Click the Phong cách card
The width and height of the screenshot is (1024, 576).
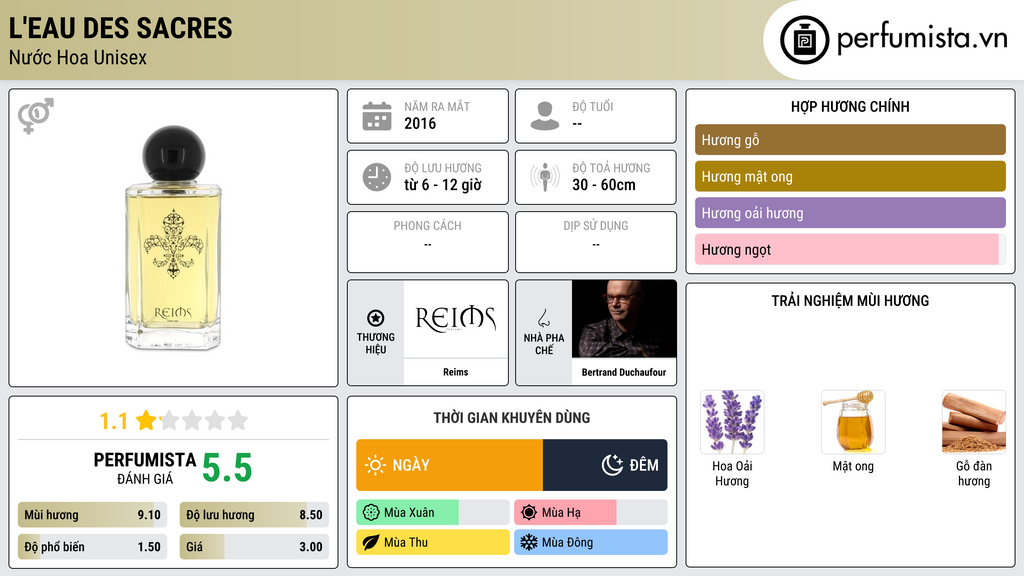coord(428,242)
